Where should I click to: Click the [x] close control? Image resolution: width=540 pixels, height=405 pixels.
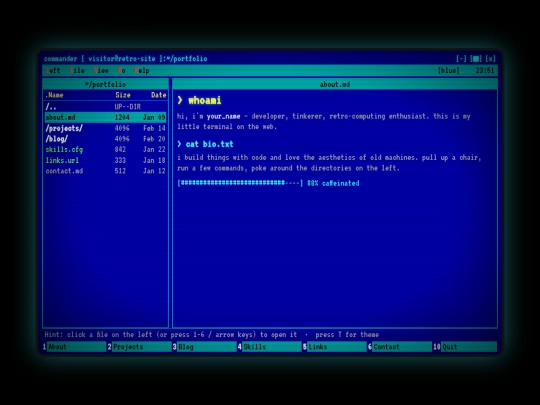[x=490, y=59]
